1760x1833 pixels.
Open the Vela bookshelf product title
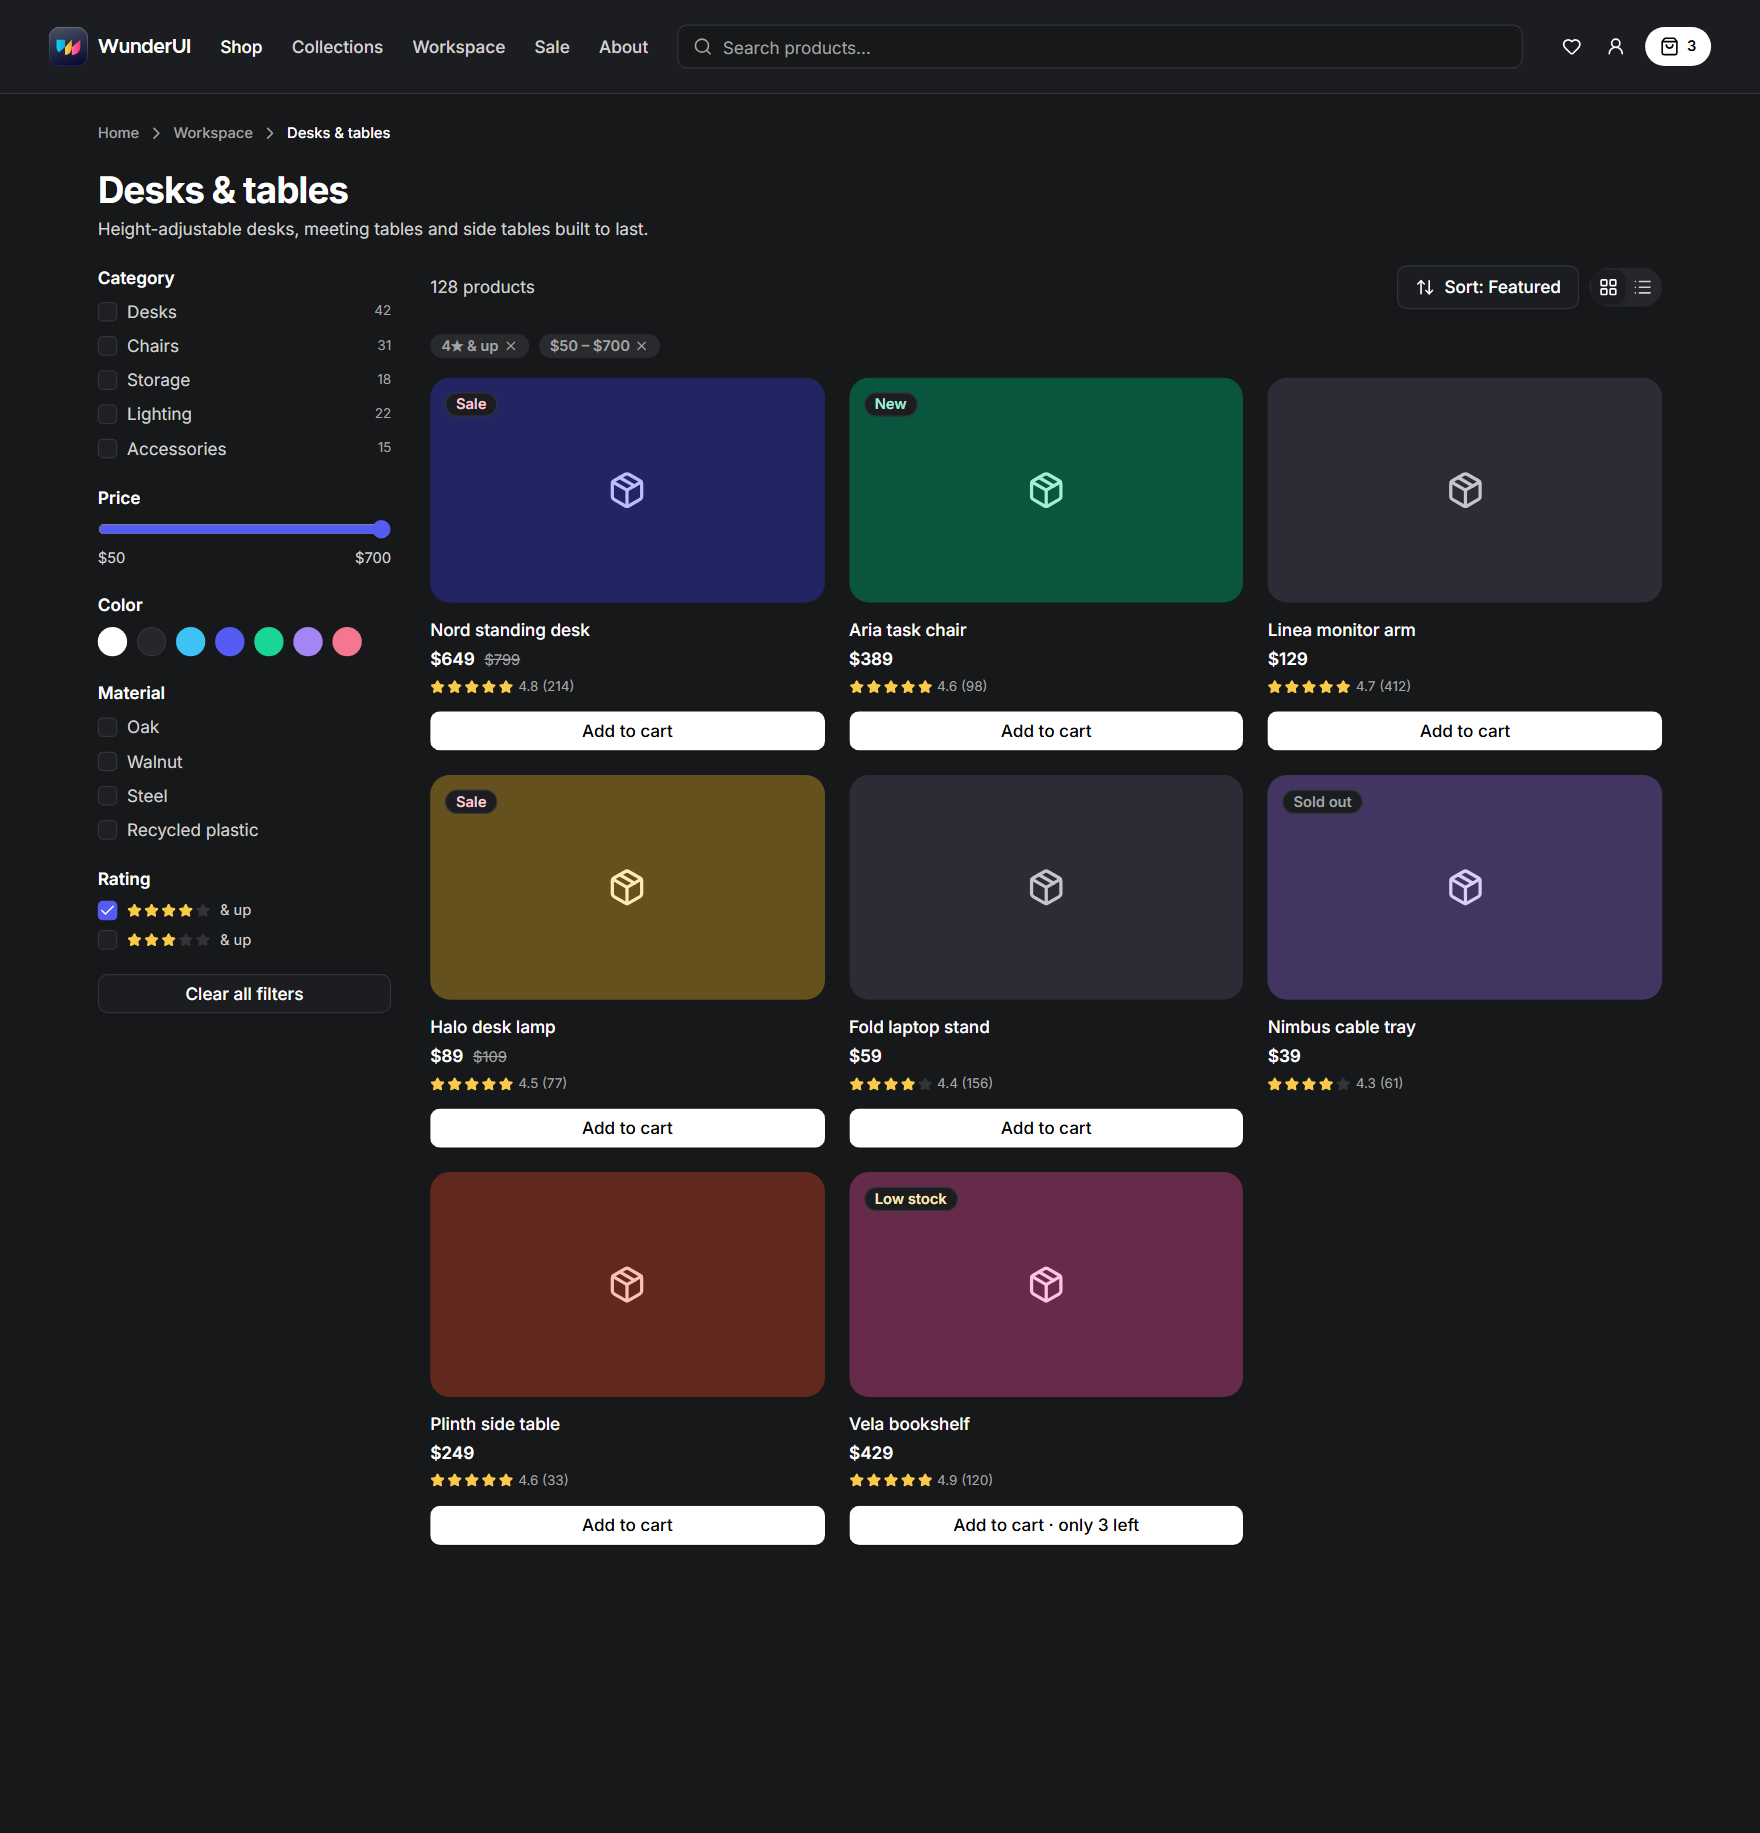[909, 1424]
